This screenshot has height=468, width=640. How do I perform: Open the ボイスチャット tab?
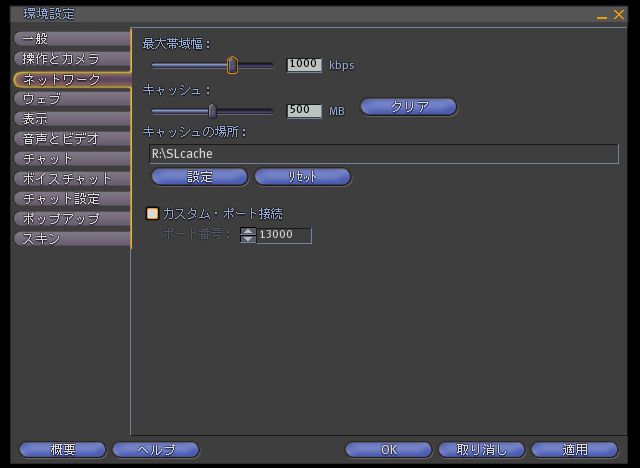(72, 179)
